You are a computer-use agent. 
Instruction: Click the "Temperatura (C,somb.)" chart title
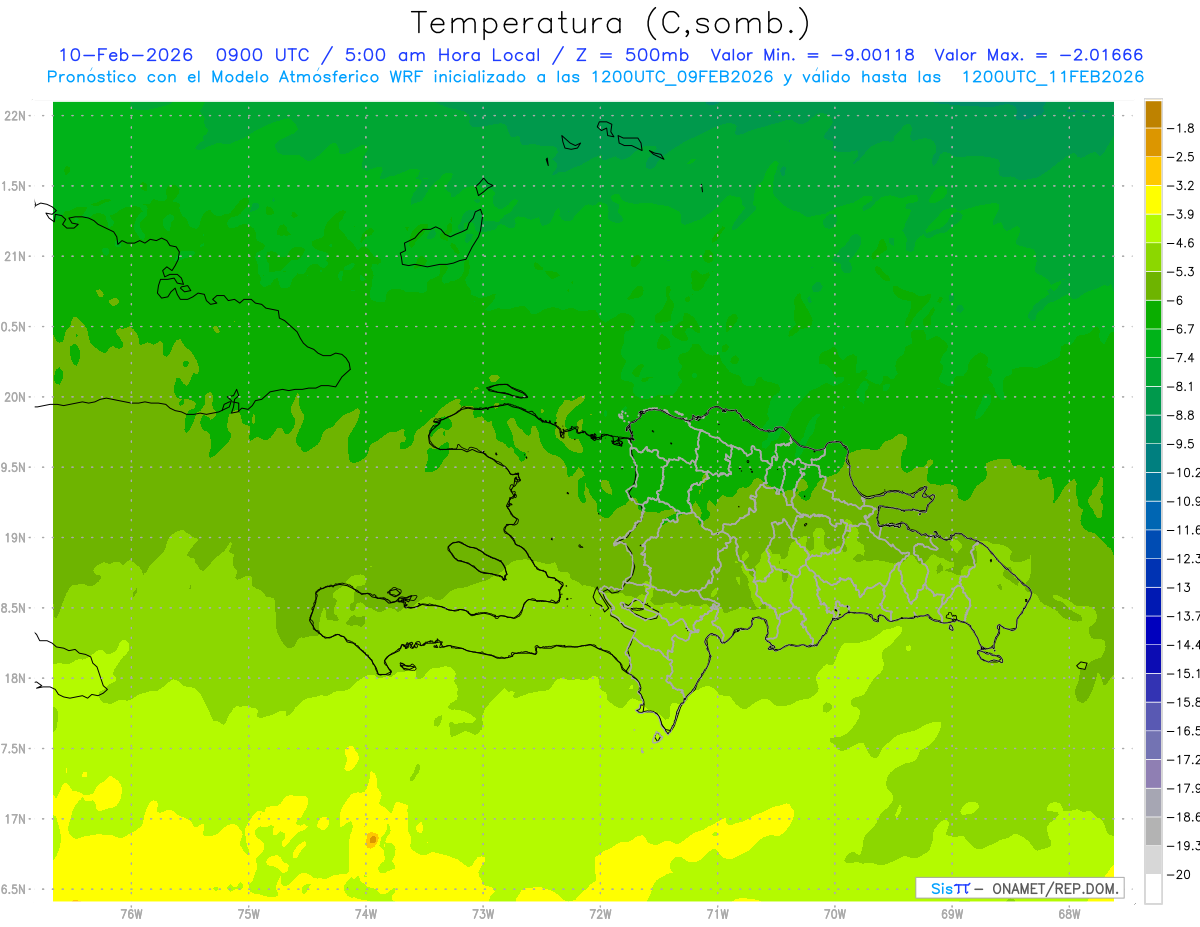611,23
